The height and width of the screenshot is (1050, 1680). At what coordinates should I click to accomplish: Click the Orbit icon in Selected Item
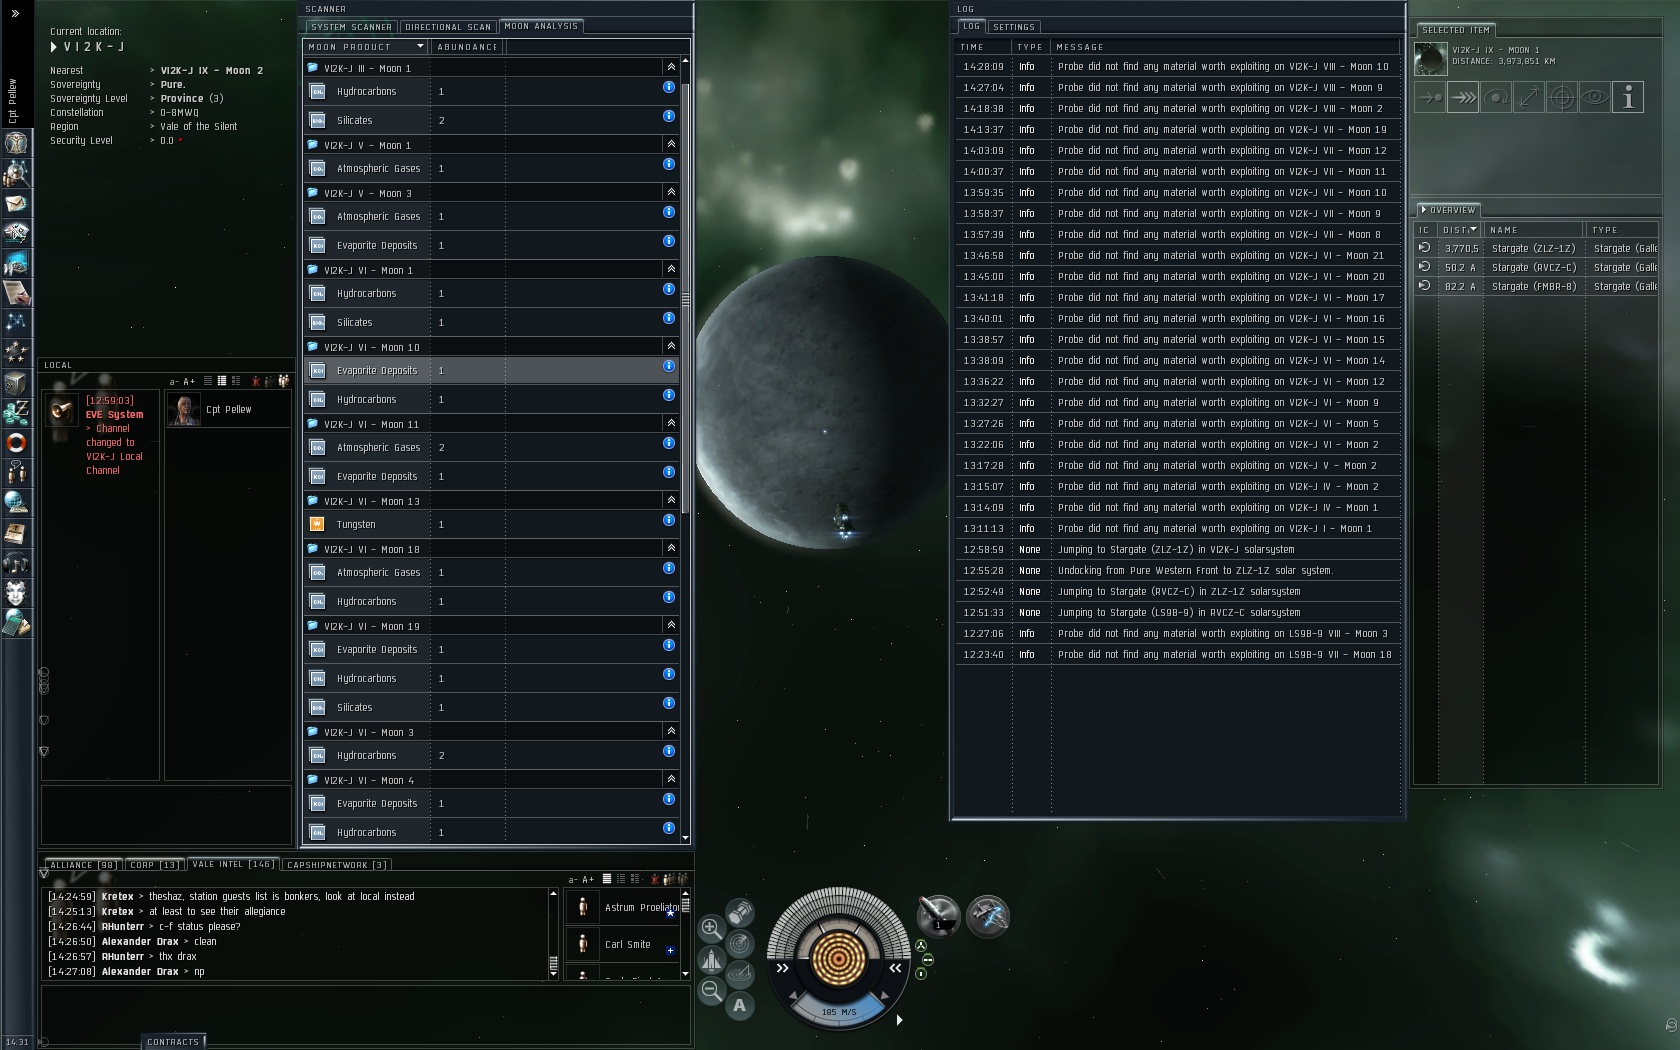point(1496,97)
